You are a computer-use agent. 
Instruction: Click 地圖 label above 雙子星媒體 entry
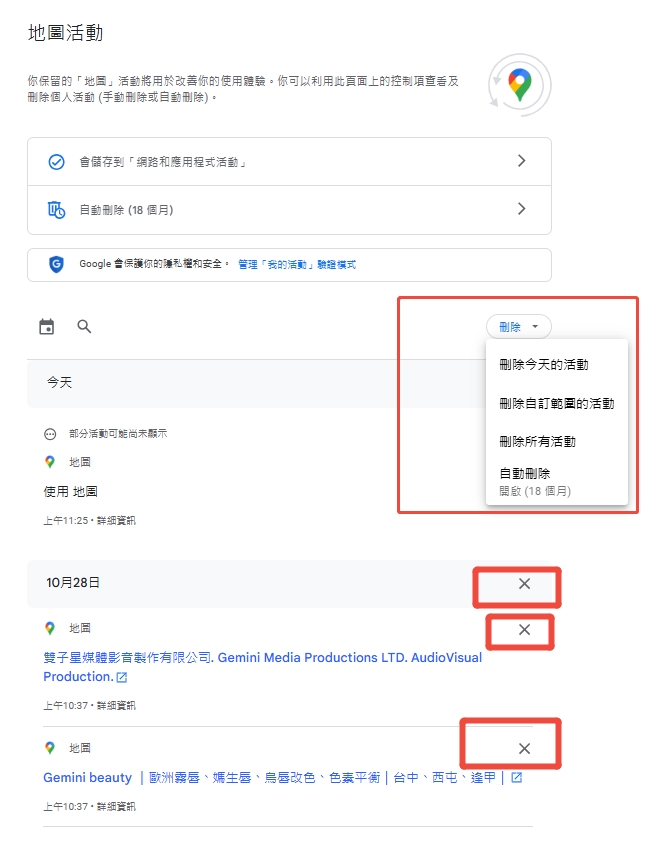pyautogui.click(x=80, y=628)
